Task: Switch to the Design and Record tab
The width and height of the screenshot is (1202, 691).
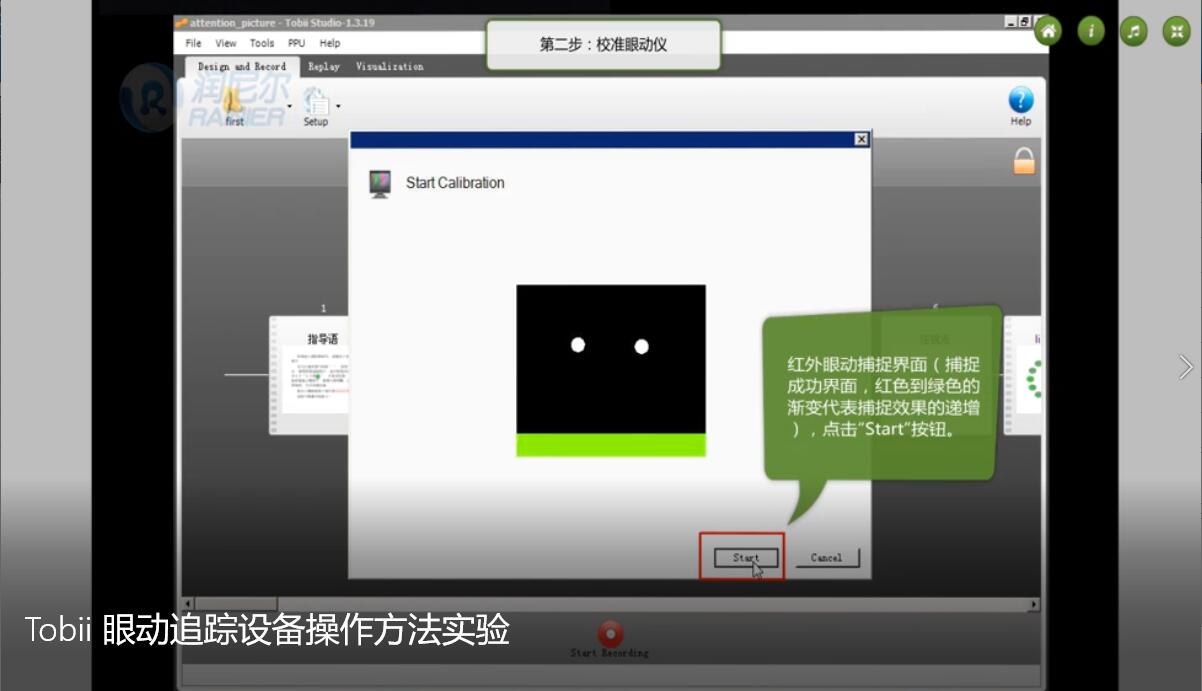Action: tap(242, 67)
